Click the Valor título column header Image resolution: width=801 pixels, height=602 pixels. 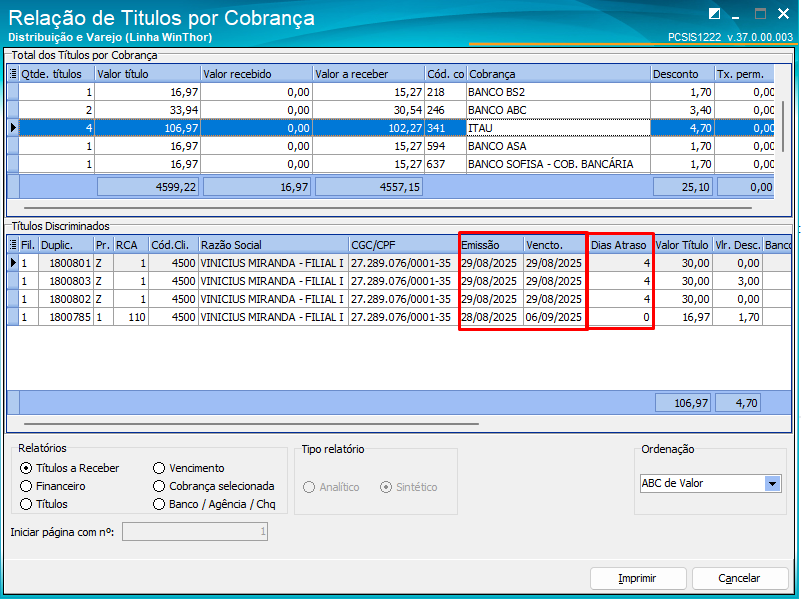(148, 74)
